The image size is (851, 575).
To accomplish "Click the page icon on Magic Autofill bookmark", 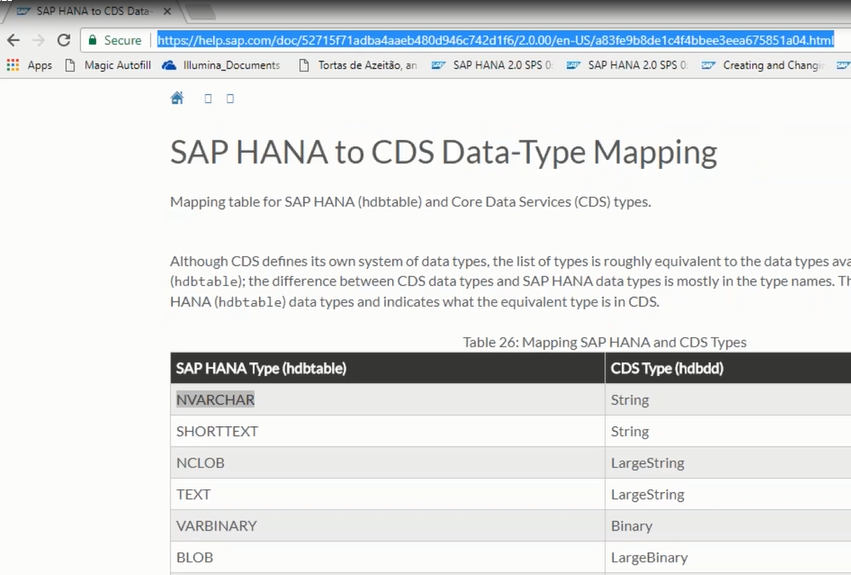I will 70,65.
